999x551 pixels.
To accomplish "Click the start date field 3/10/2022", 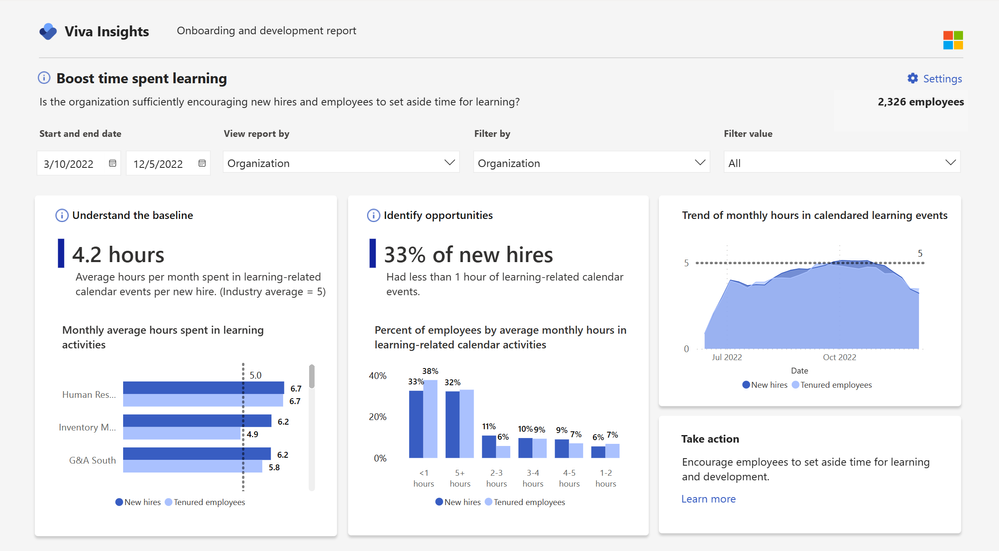I will 78,163.
